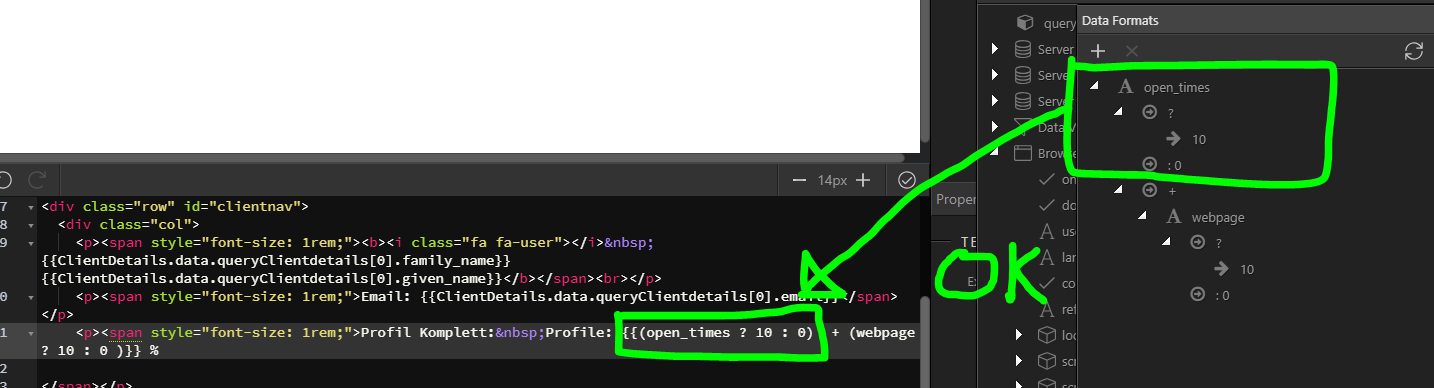Click the undo arrow in the editor toolbar

[x=4, y=180]
